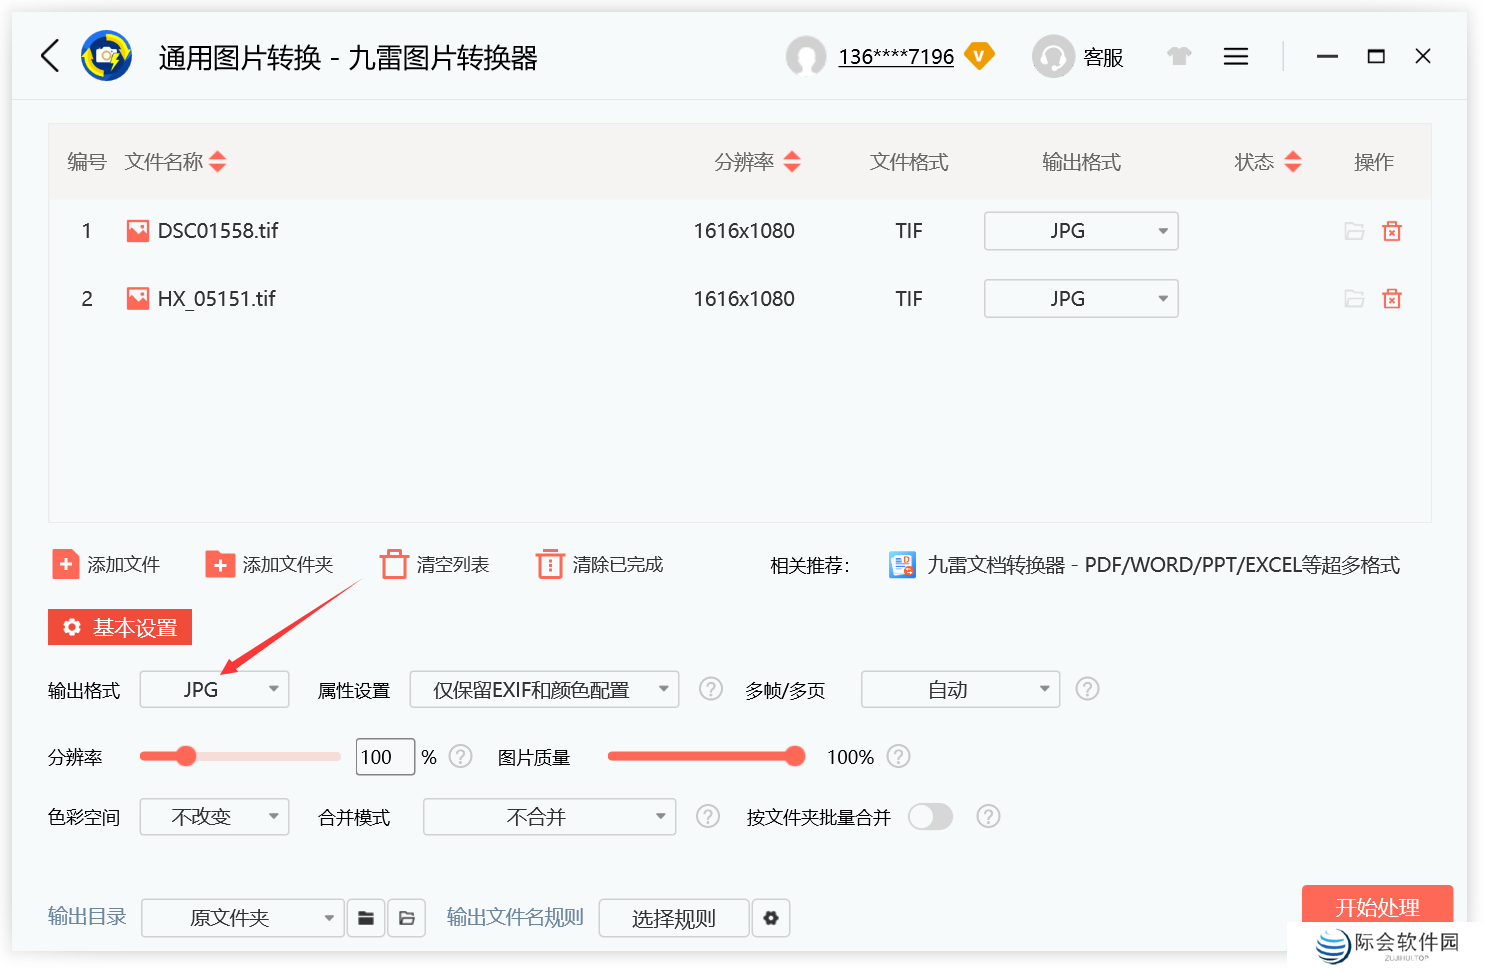Enable the 按文件夹批量合并 toggle
Viewport: 1487px width, 972px height.
pyautogui.click(x=930, y=816)
